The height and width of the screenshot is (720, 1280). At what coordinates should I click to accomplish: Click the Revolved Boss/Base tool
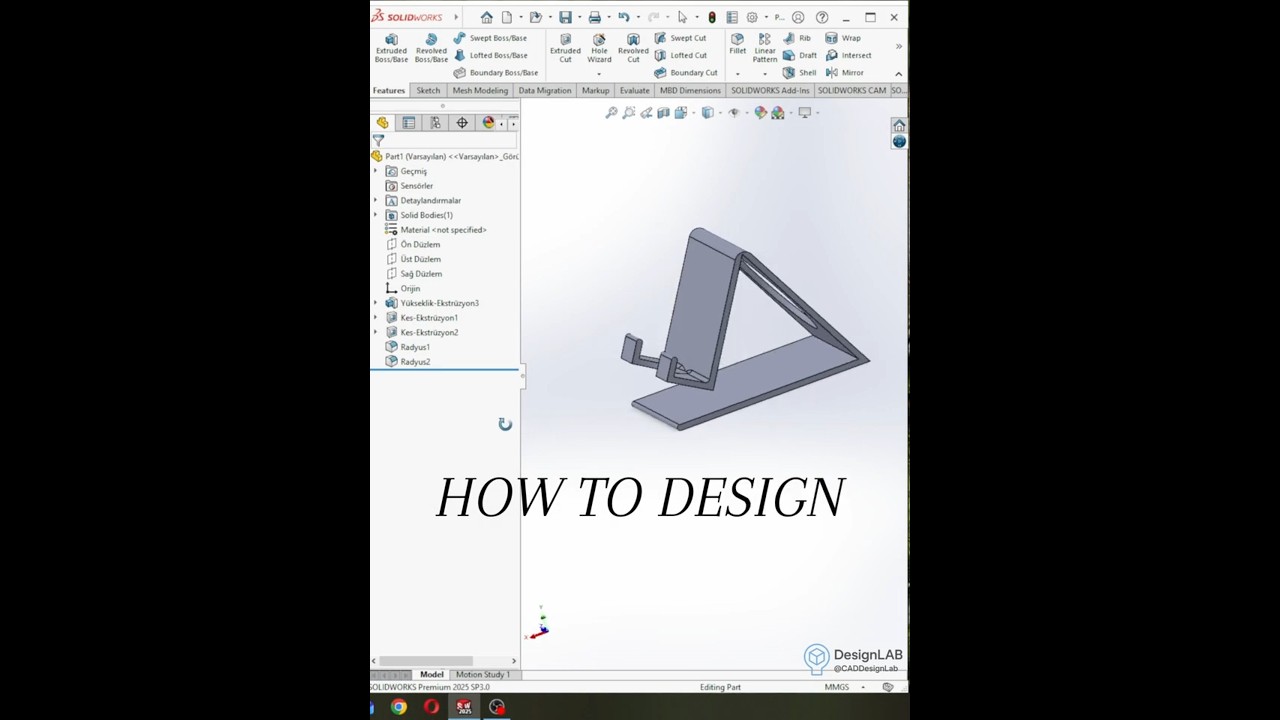point(431,48)
